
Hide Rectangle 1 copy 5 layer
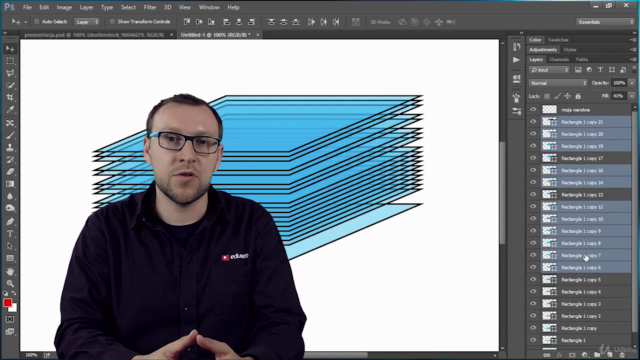tap(533, 279)
